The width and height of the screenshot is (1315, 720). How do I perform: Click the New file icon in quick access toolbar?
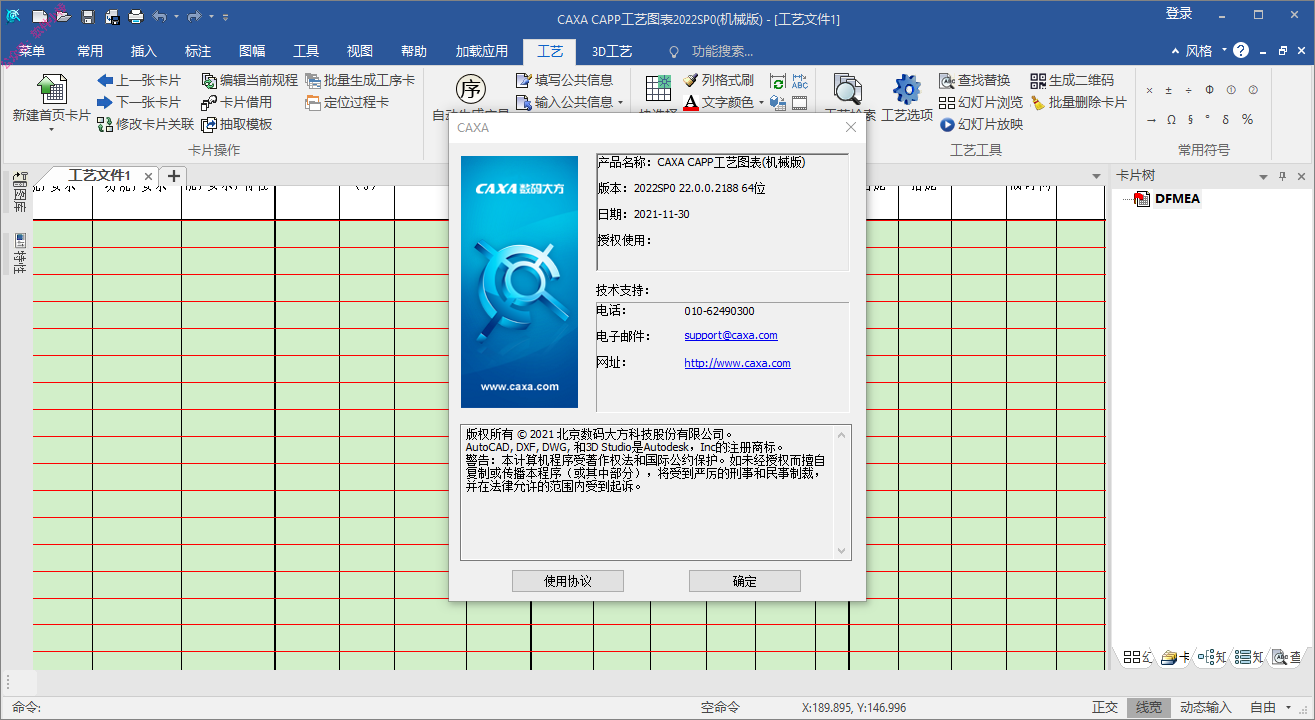(x=40, y=16)
